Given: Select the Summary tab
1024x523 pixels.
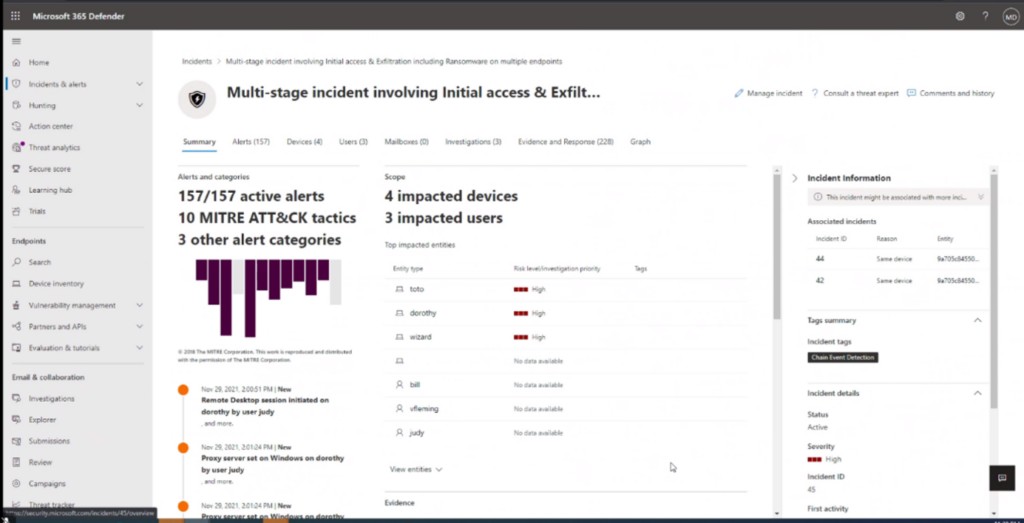Looking at the screenshot, I should pos(199,142).
